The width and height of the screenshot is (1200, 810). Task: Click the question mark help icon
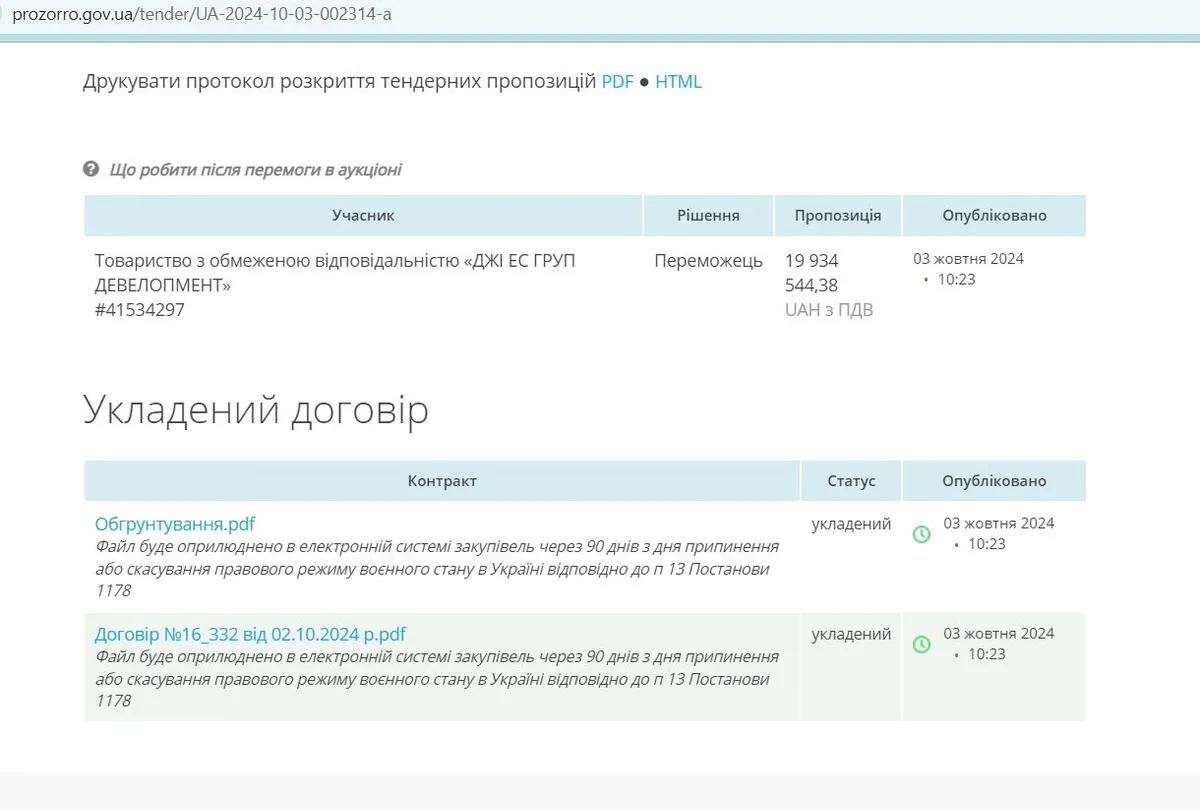tap(91, 169)
